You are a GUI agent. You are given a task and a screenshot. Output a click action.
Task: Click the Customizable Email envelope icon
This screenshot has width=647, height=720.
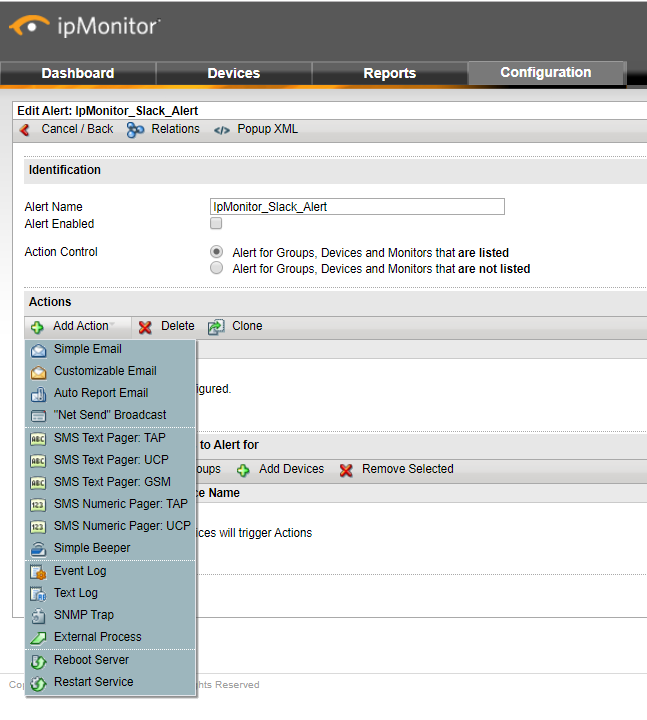click(39, 372)
